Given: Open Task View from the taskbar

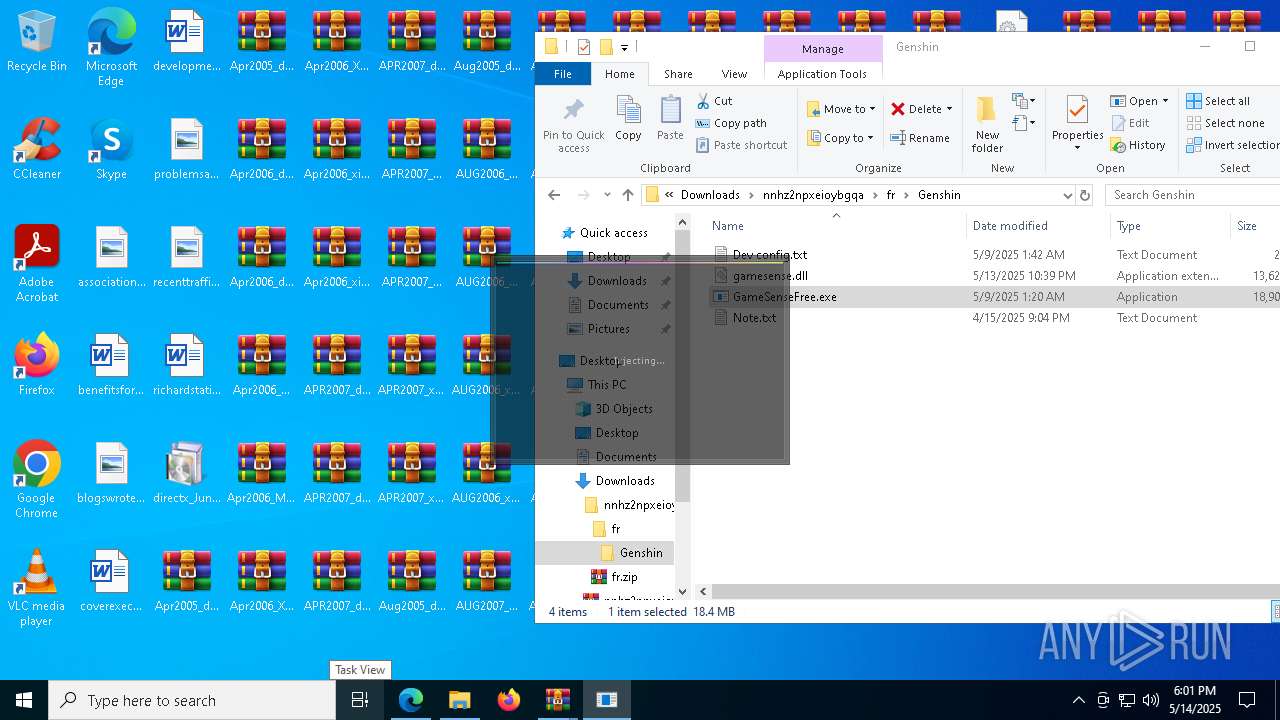Looking at the screenshot, I should (x=360, y=700).
